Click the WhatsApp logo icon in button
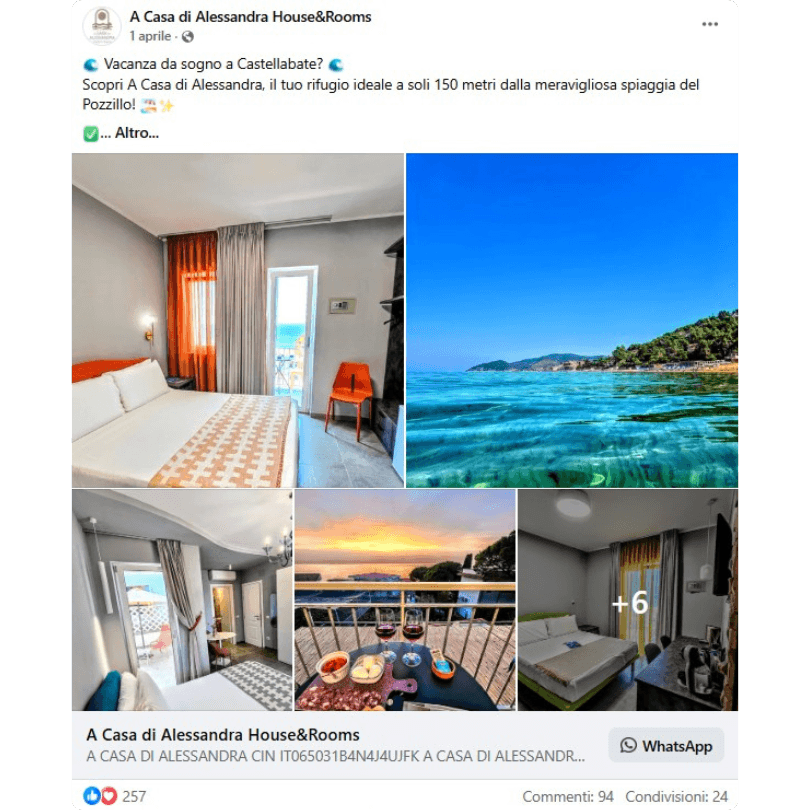The width and height of the screenshot is (810, 810). (x=628, y=745)
